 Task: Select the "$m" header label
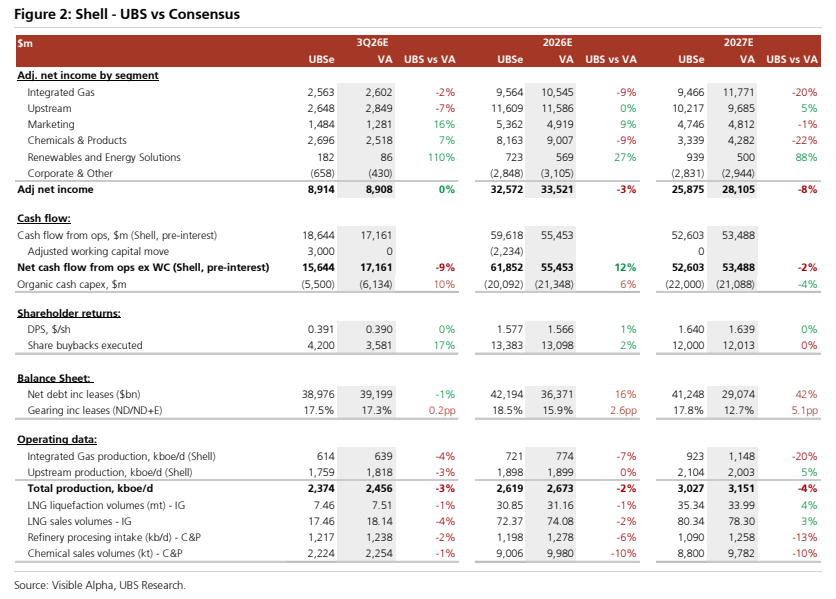pyautogui.click(x=25, y=43)
